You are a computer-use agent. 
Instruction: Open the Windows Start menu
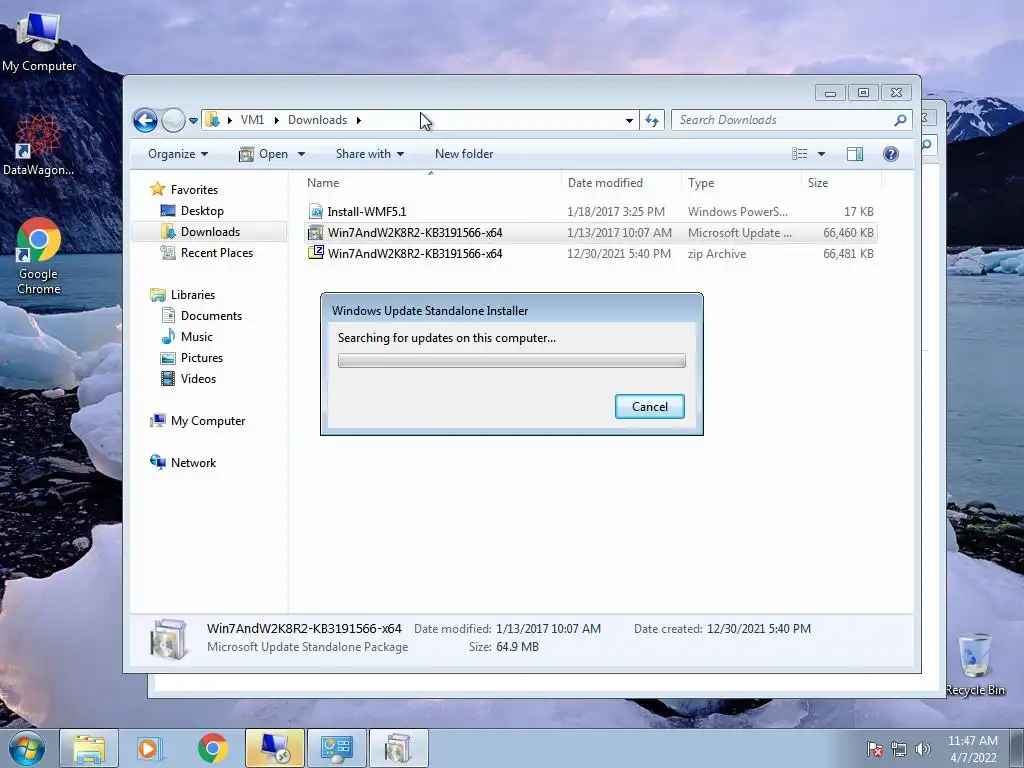pyautogui.click(x=26, y=748)
